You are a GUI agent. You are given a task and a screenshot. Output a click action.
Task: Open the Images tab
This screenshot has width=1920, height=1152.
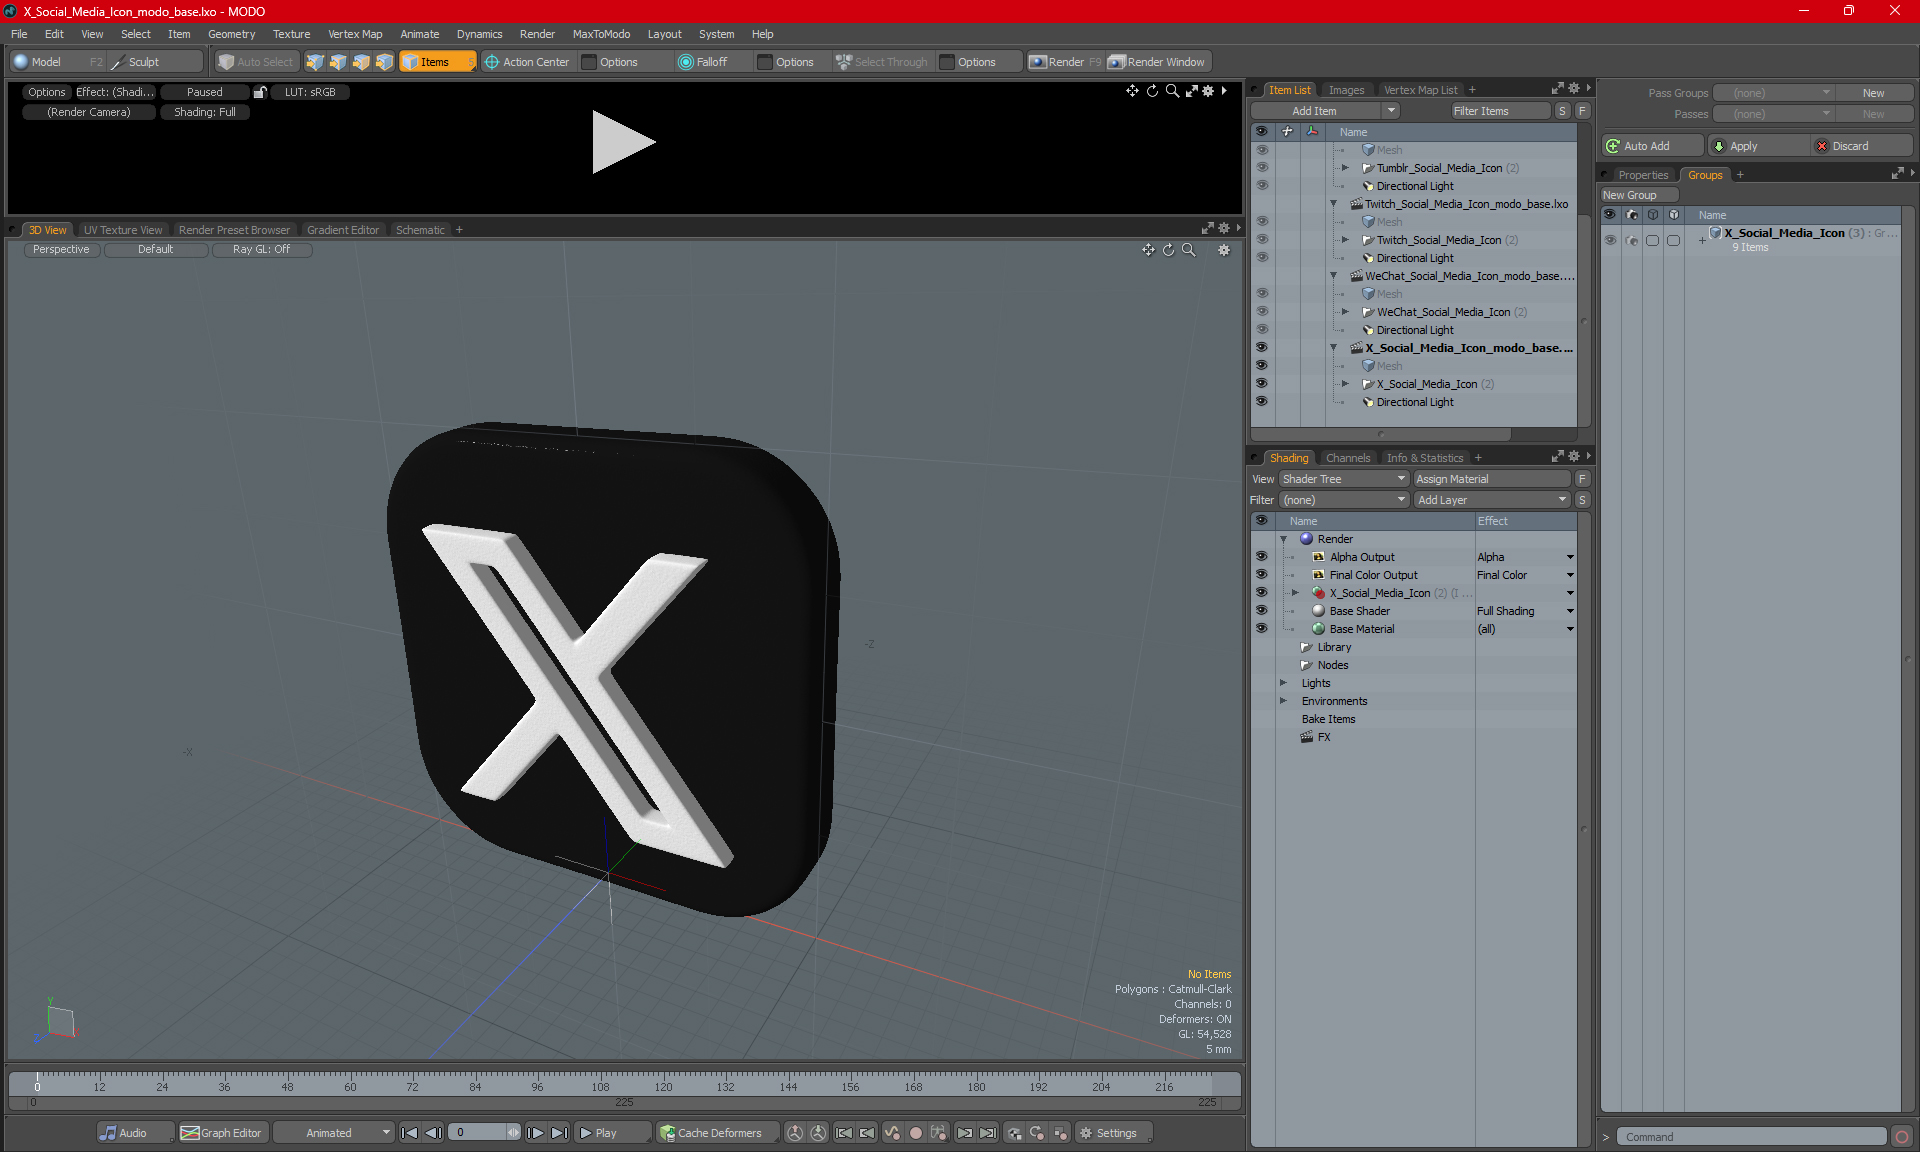(x=1346, y=90)
